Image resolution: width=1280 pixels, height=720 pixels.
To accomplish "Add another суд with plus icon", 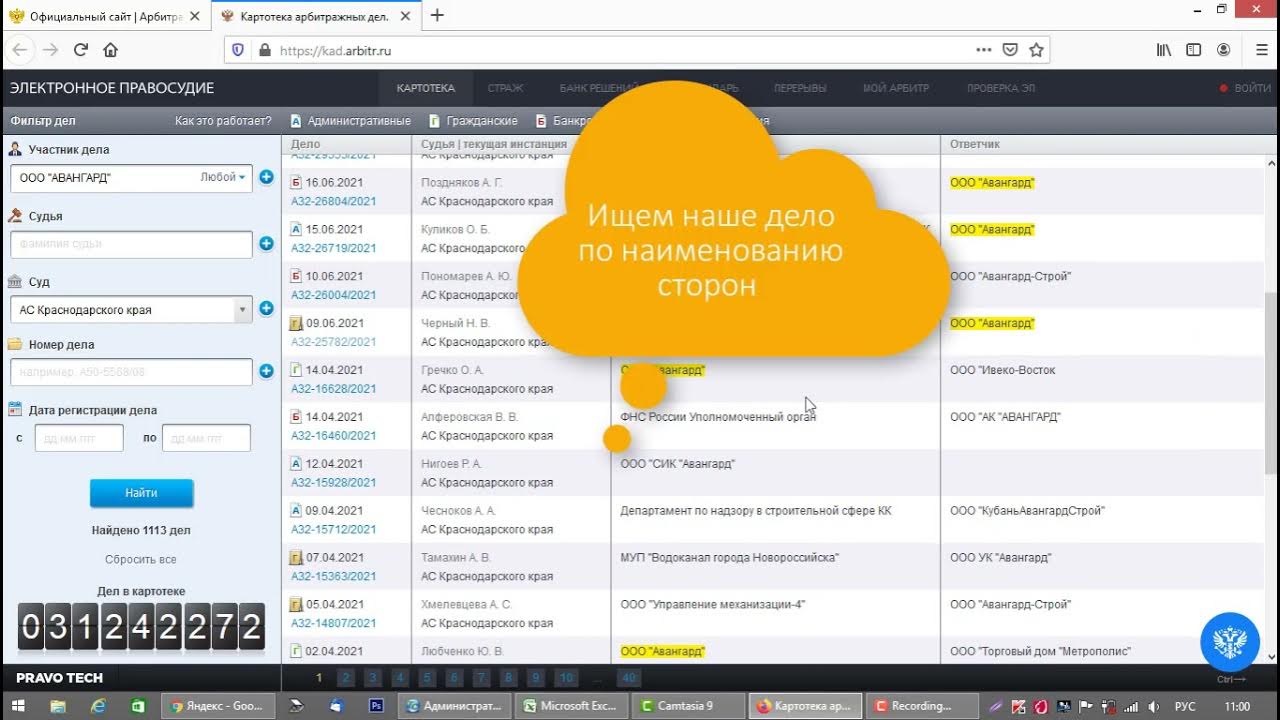I will coord(266,308).
